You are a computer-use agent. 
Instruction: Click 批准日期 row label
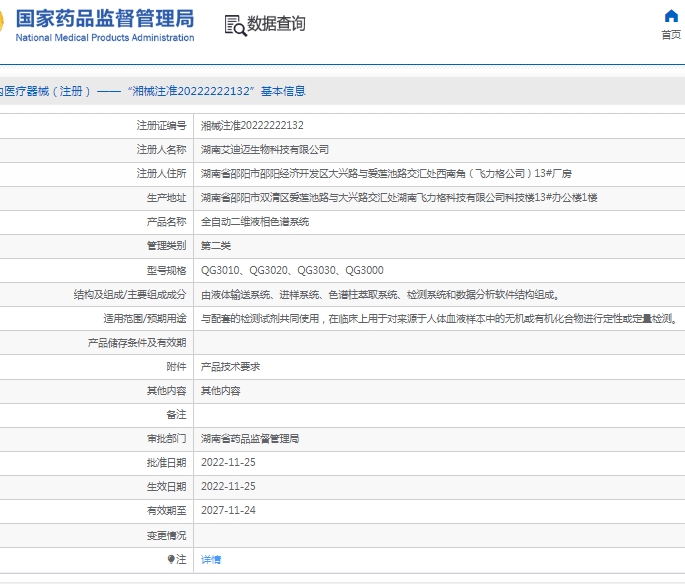166,463
